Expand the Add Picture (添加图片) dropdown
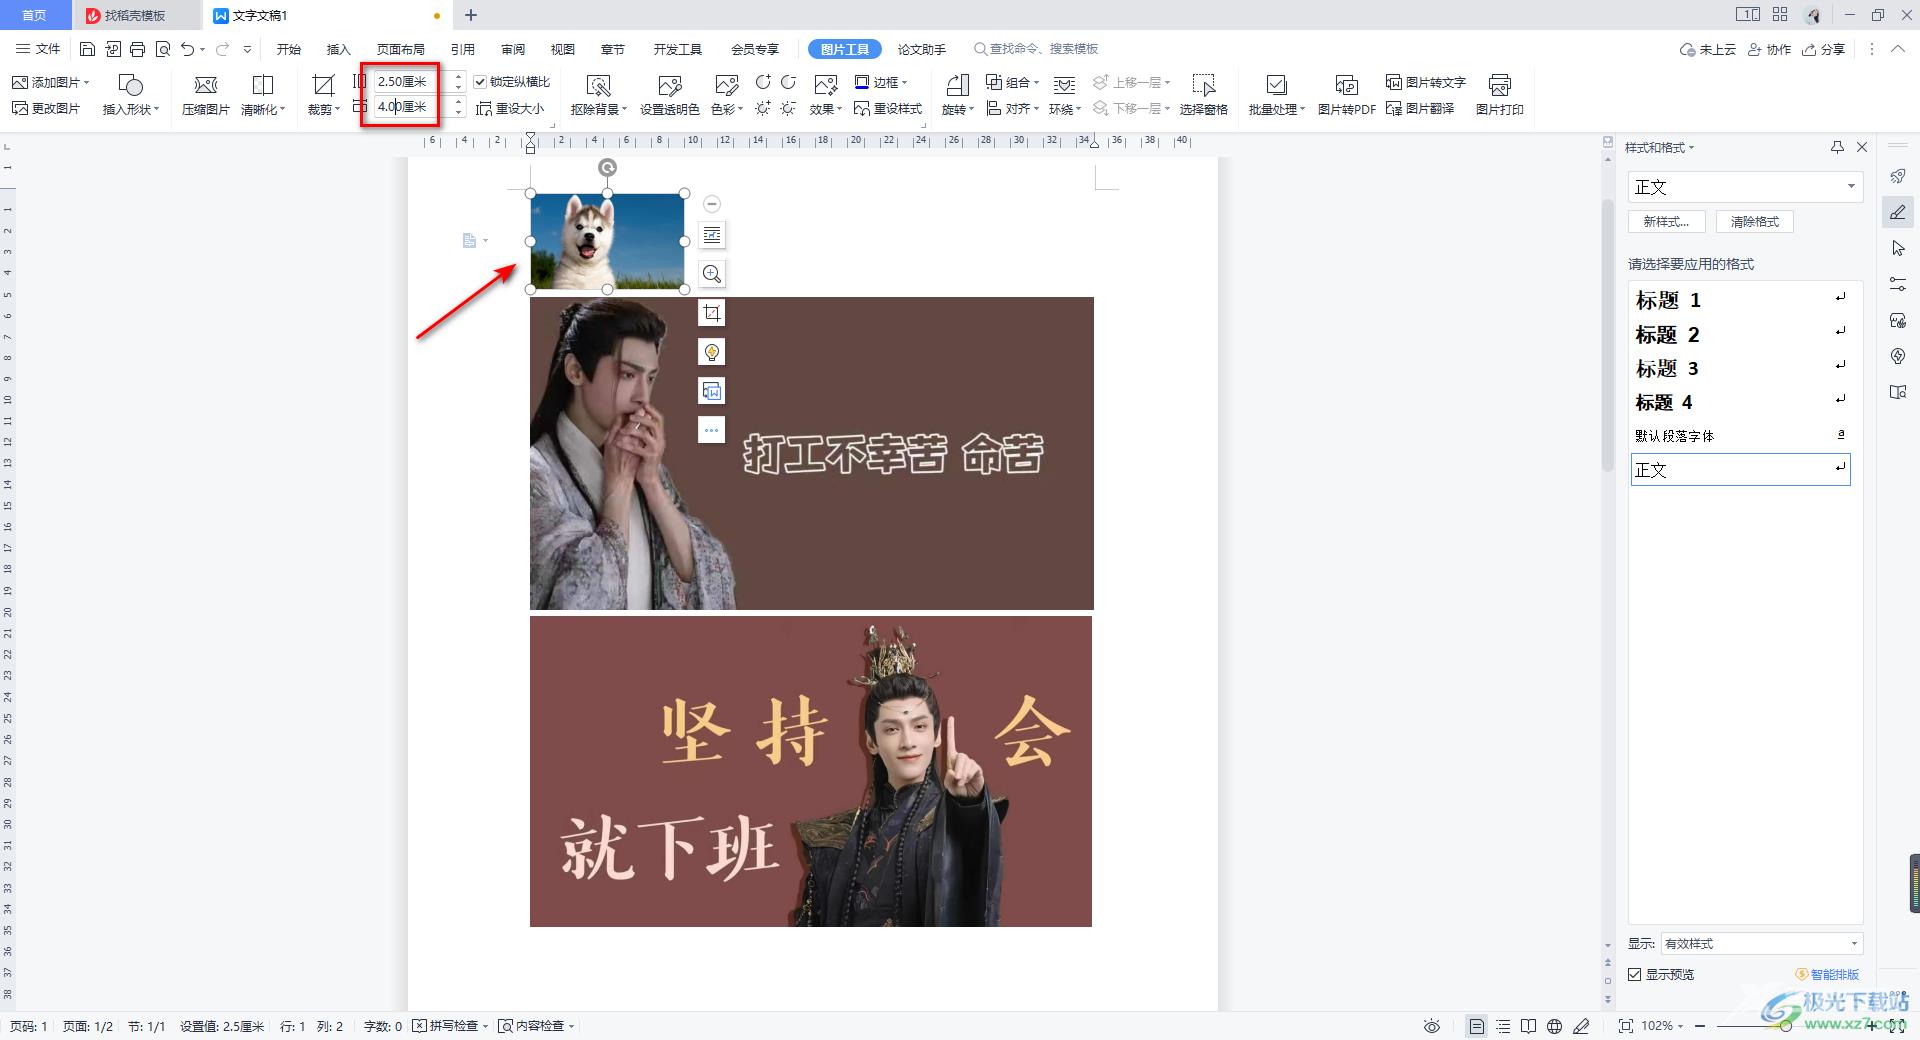 [87, 82]
